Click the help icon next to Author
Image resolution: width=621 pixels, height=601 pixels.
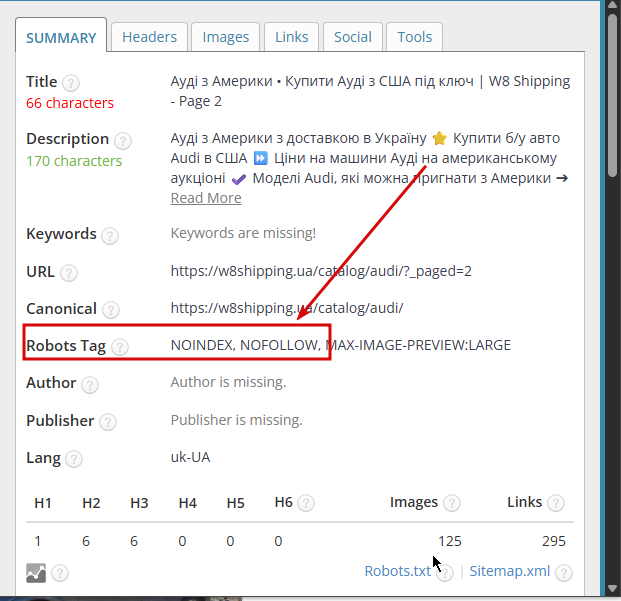tap(90, 384)
